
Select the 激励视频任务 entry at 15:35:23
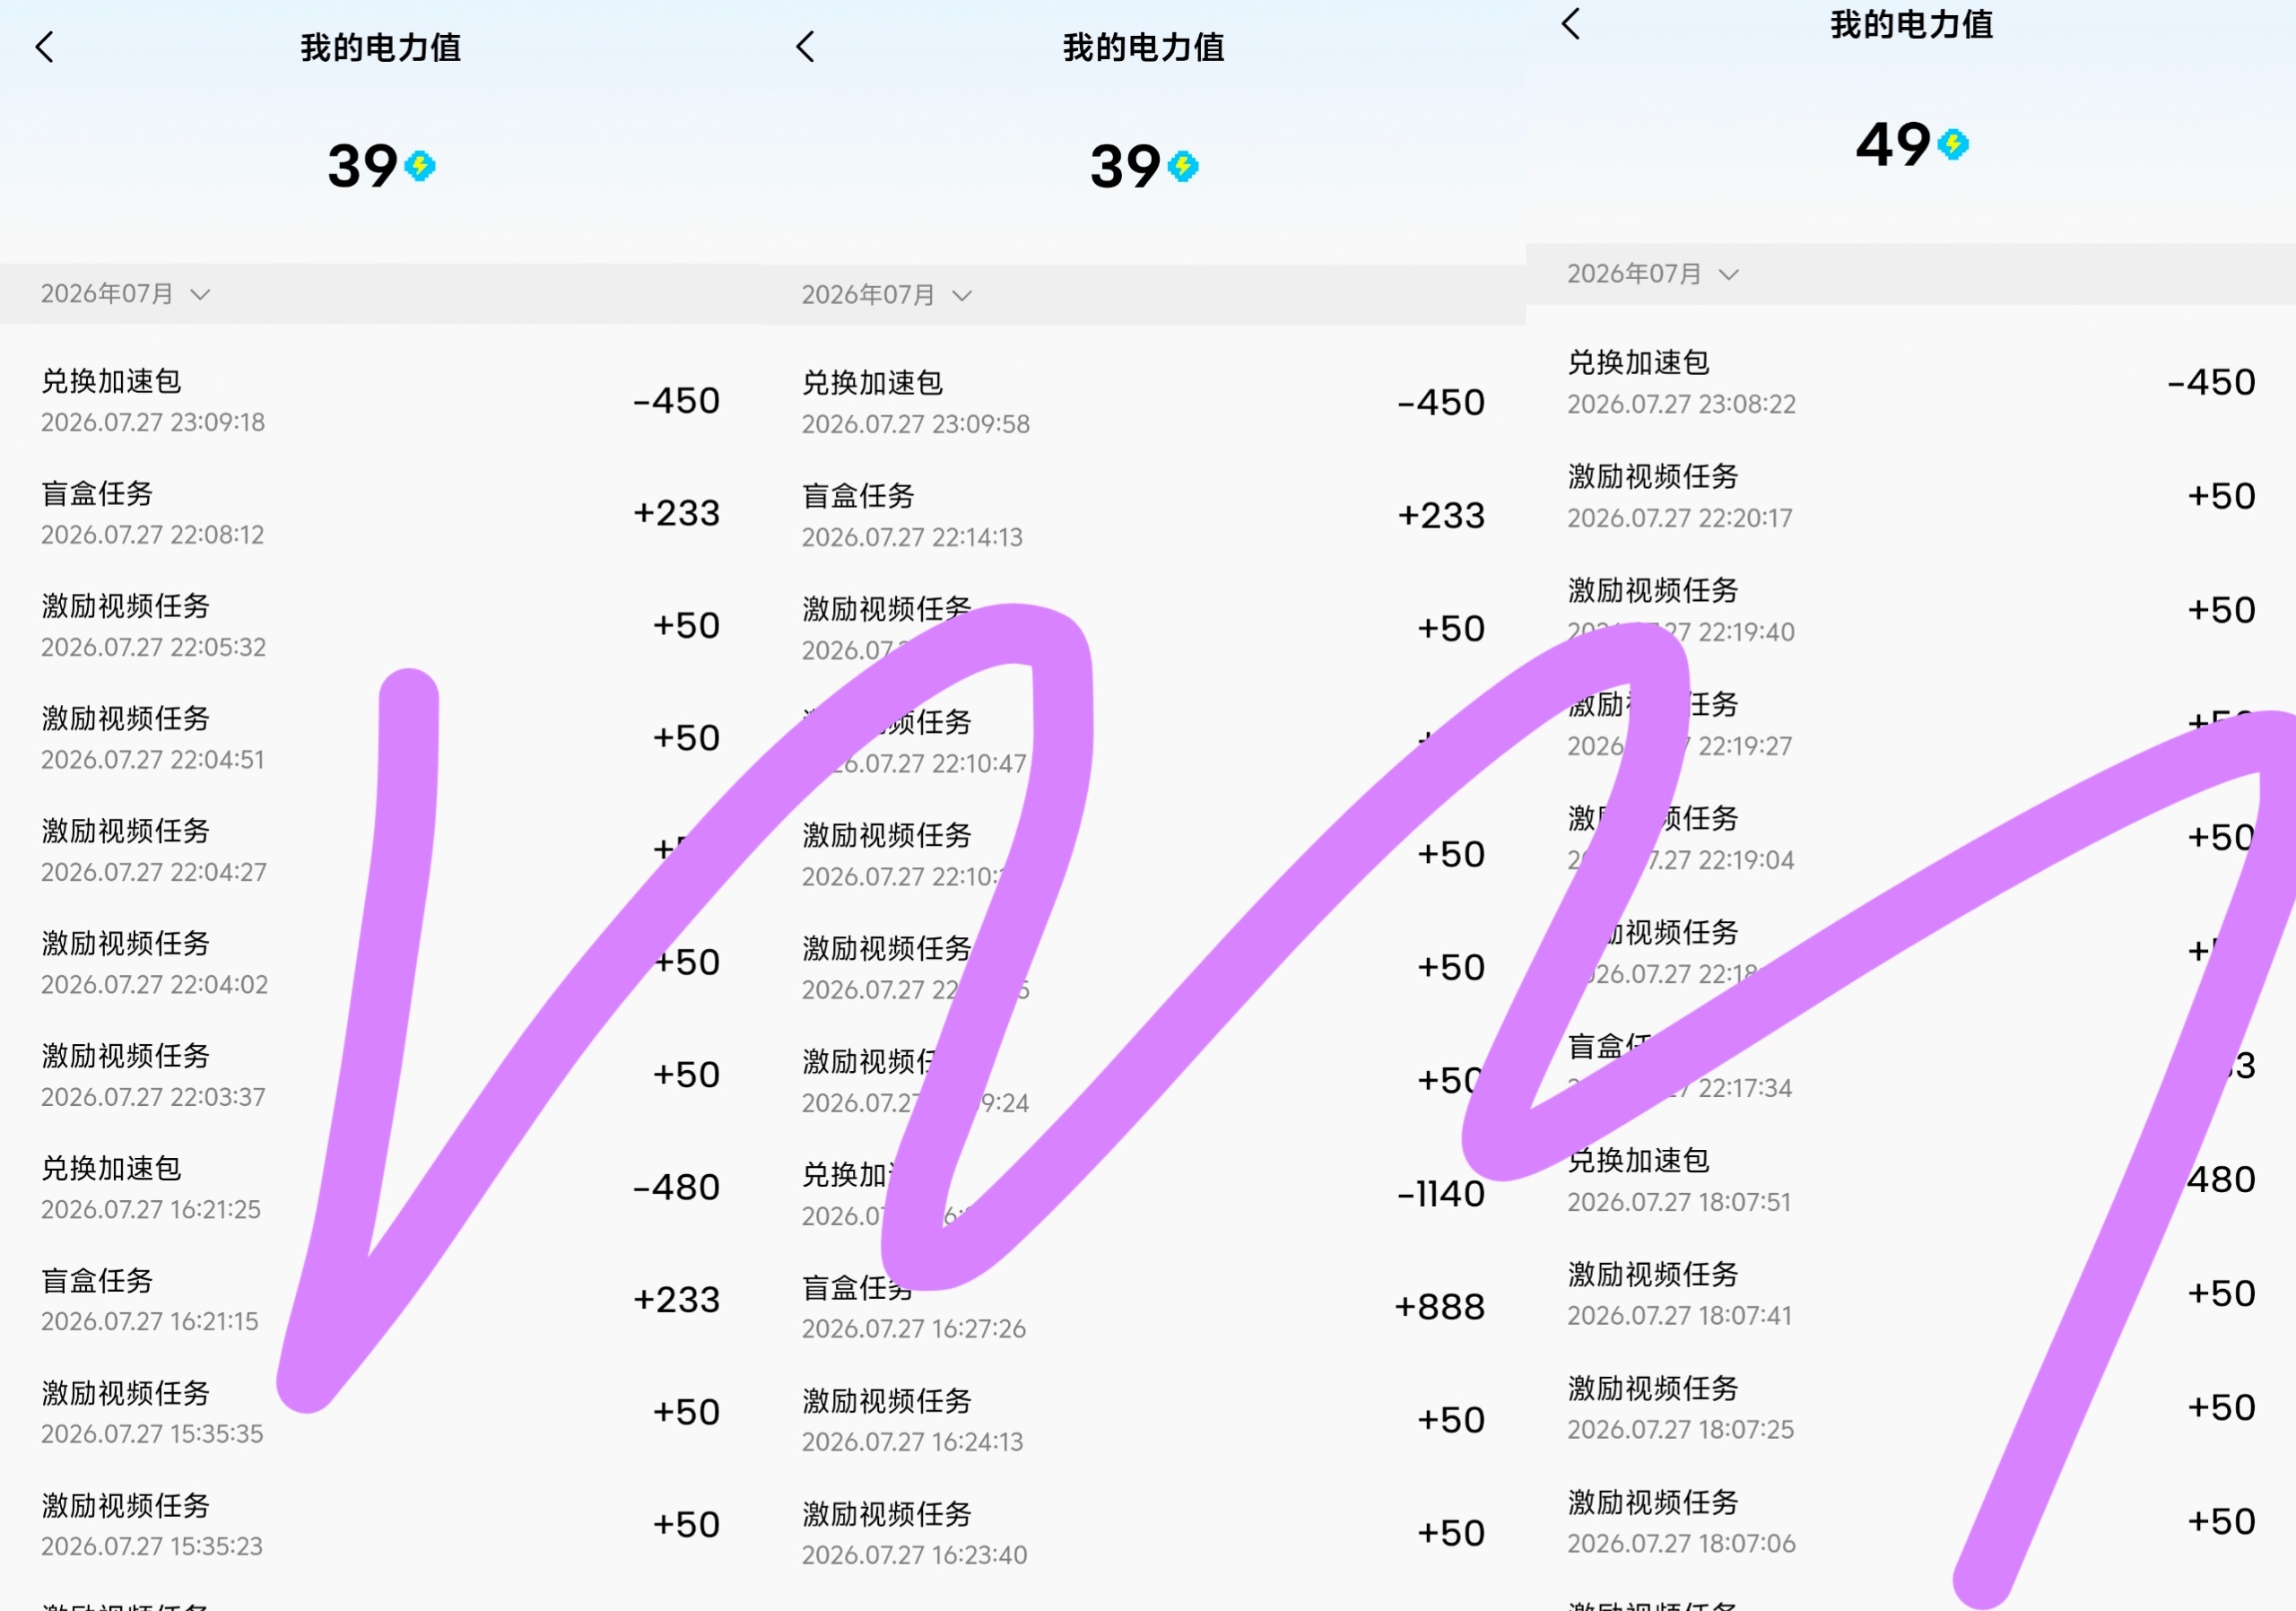(380, 1525)
